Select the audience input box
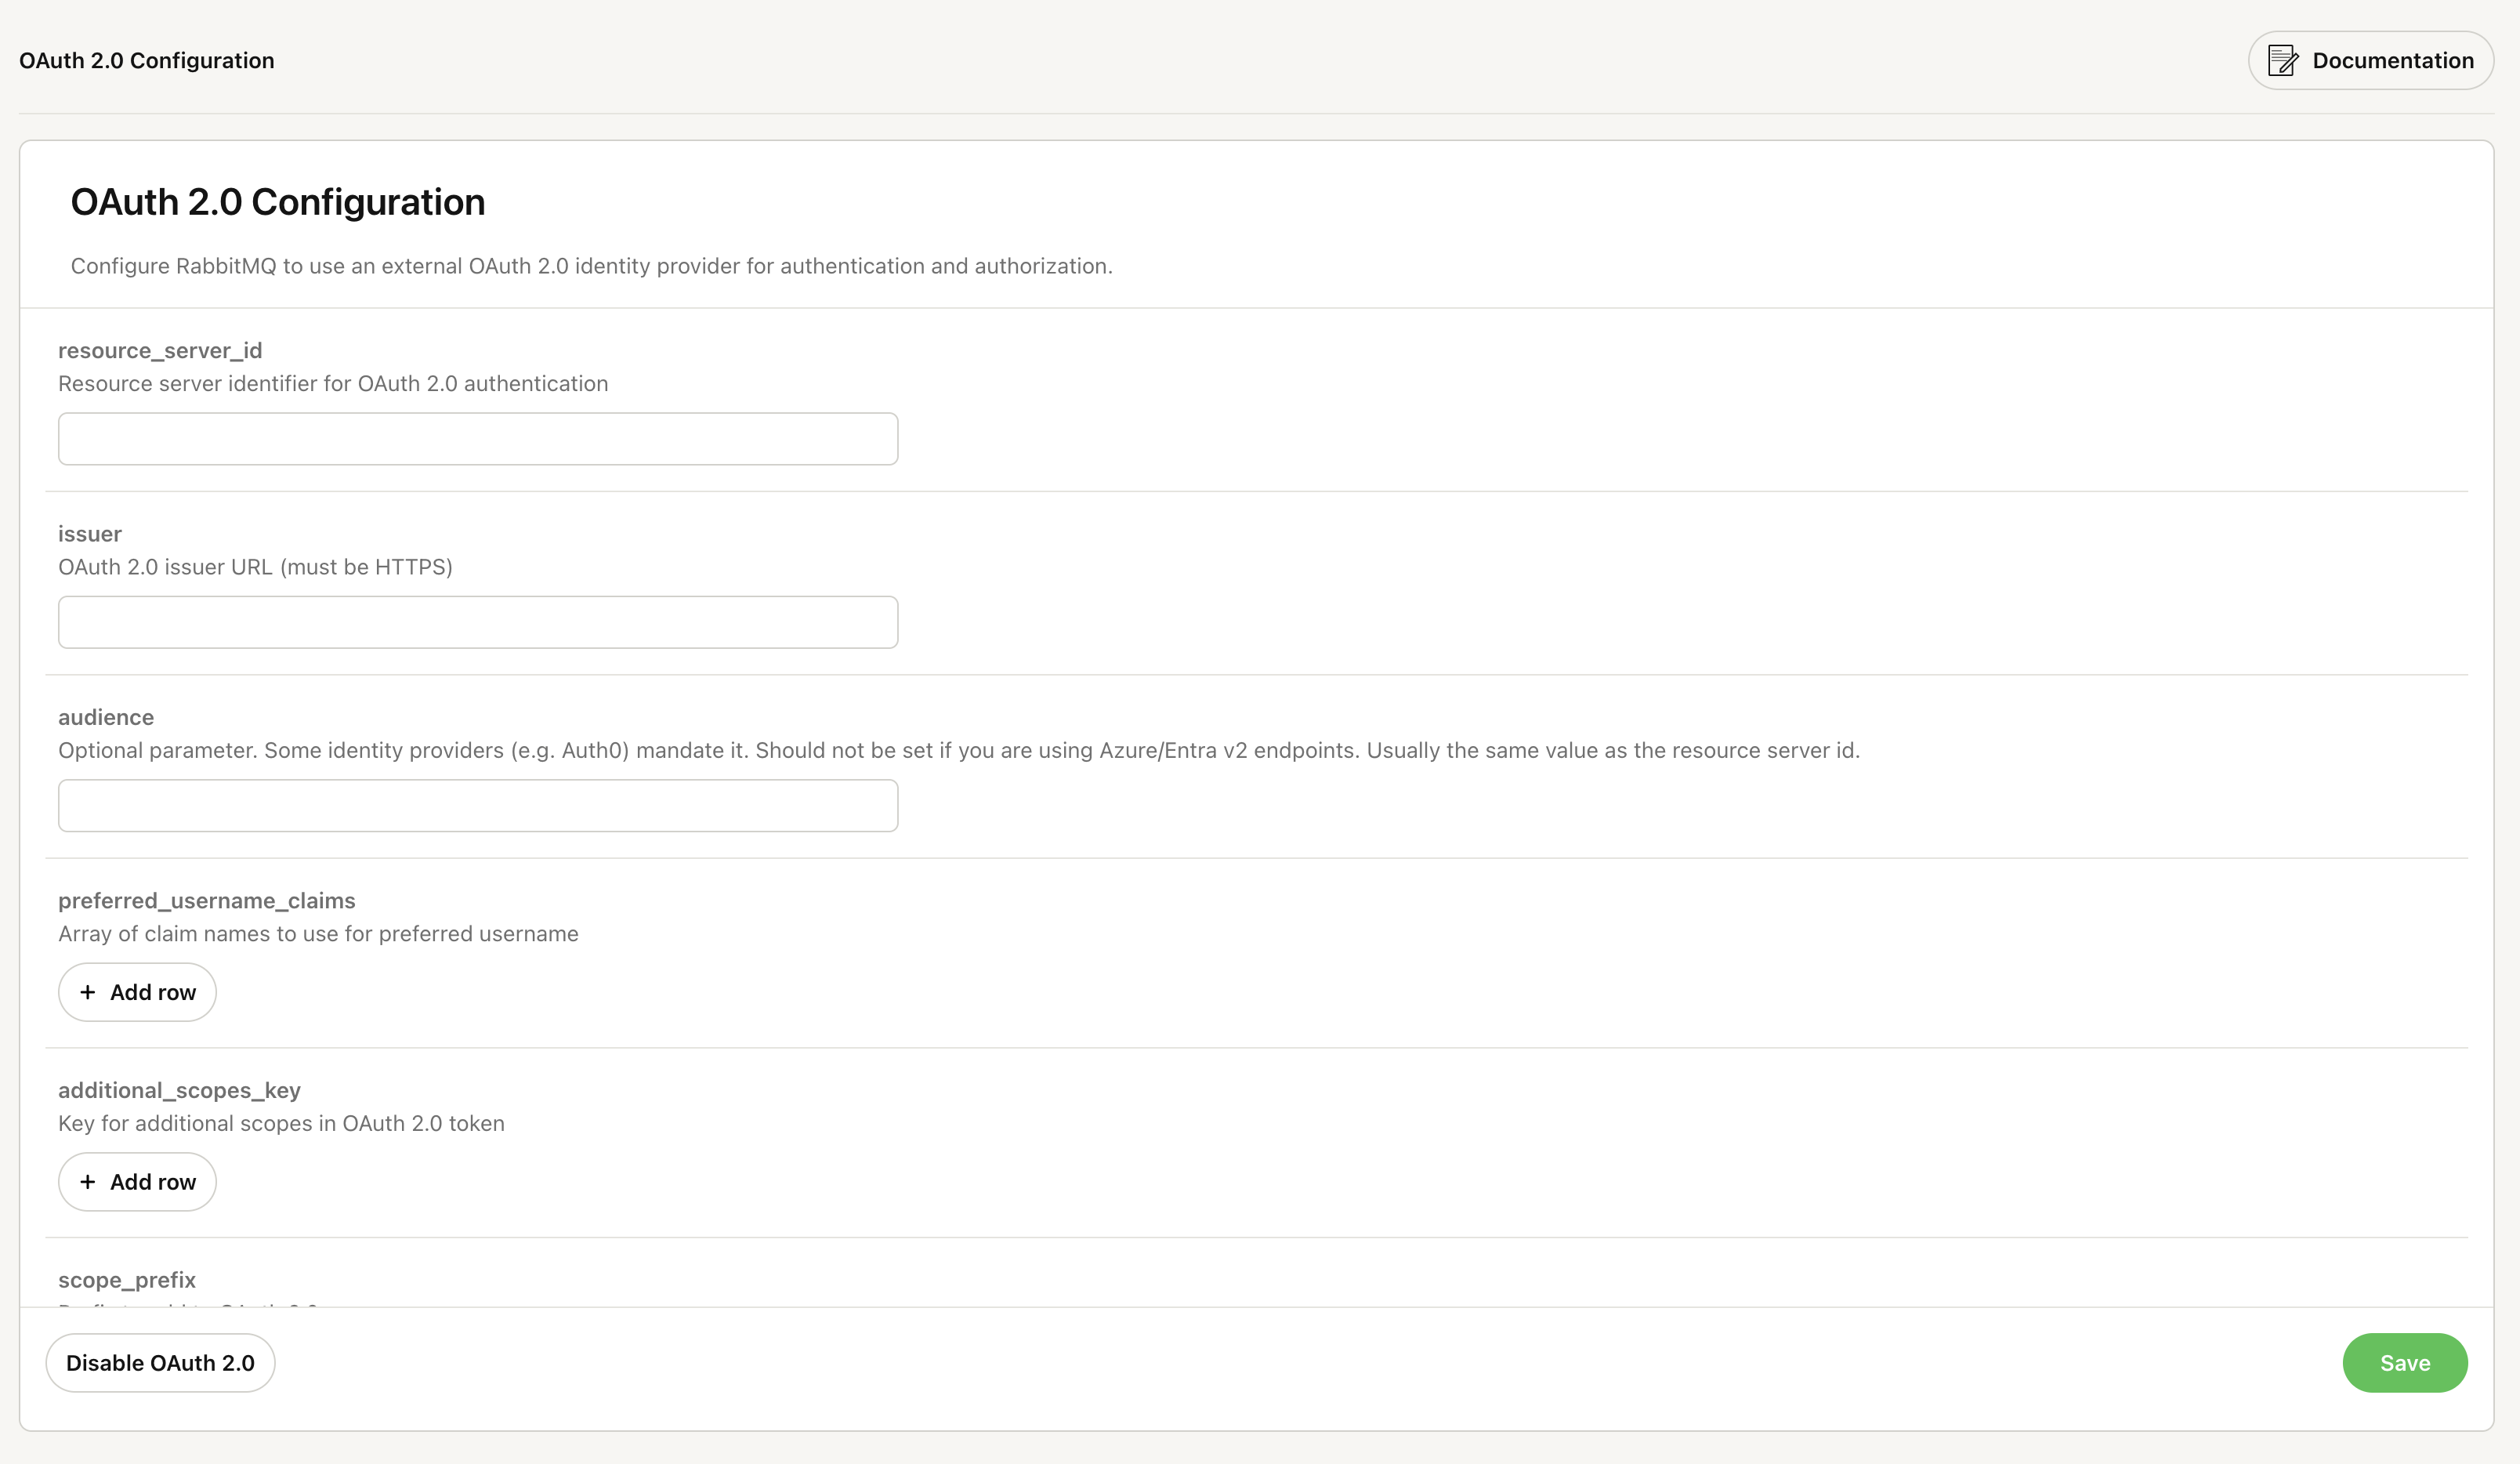 pyautogui.click(x=477, y=804)
